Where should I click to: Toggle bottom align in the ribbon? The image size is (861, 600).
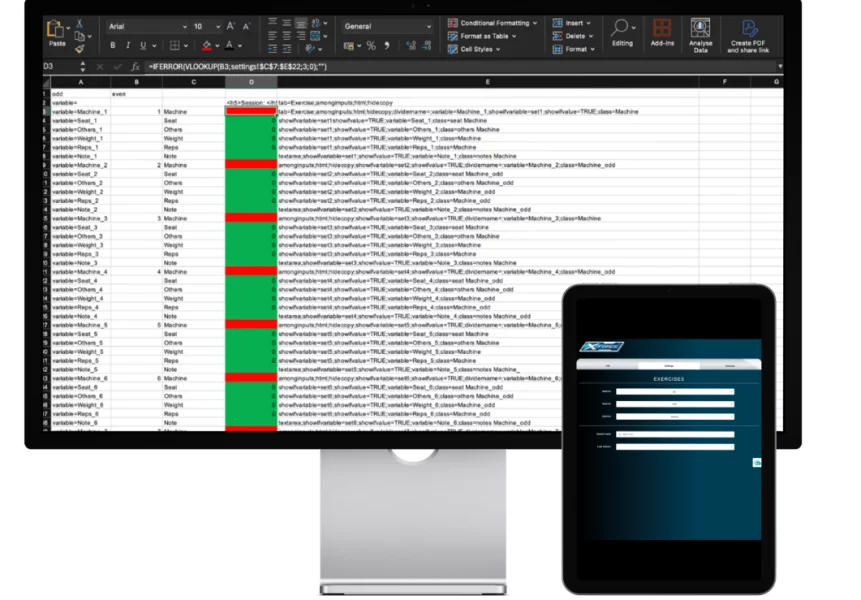tap(301, 23)
